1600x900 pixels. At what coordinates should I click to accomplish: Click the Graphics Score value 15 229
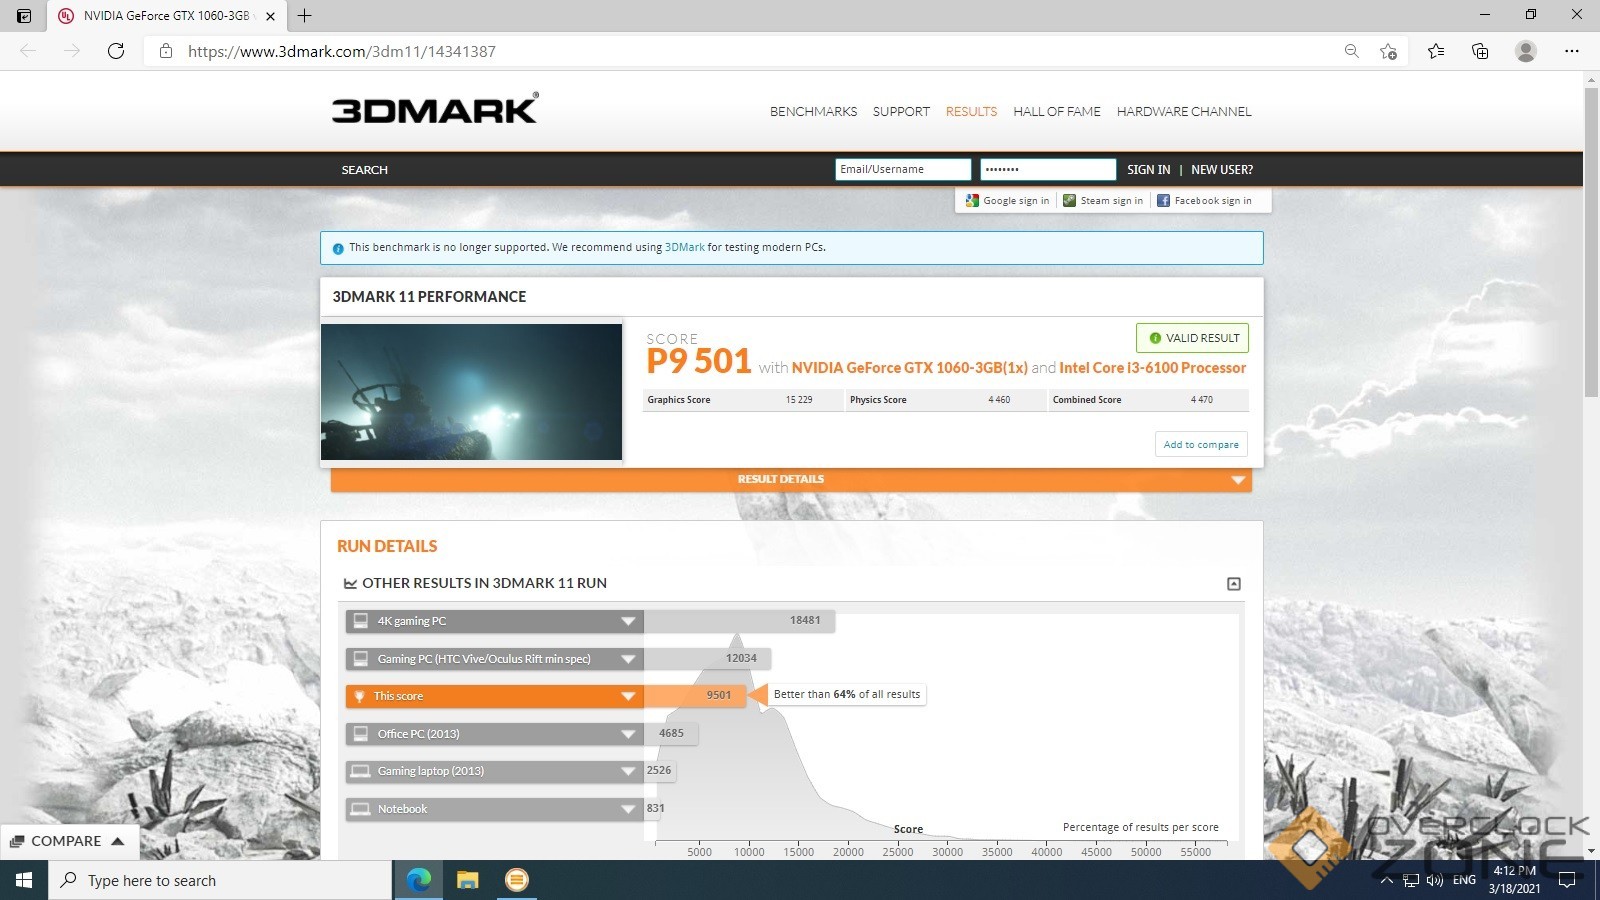coord(799,400)
